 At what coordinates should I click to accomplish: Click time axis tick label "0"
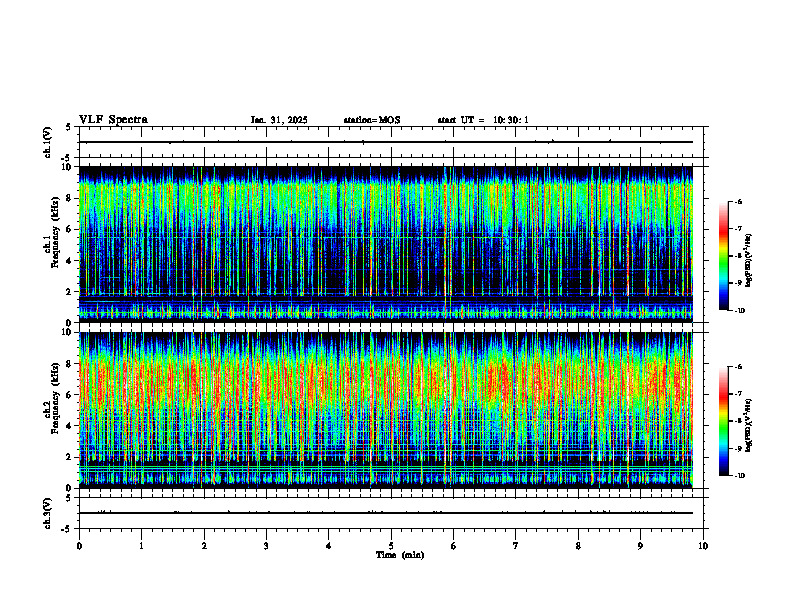click(79, 546)
